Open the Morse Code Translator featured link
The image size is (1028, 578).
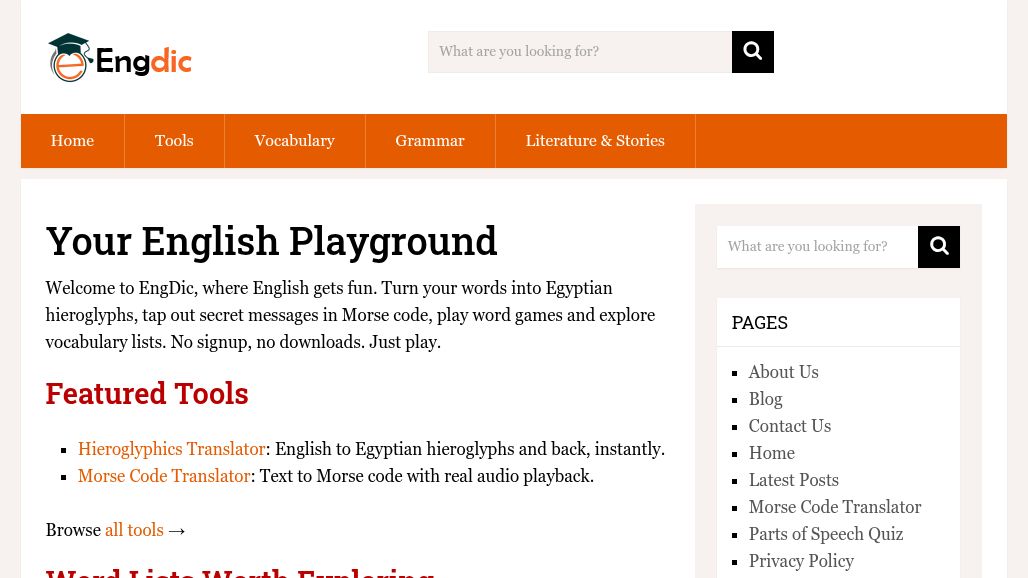[164, 476]
